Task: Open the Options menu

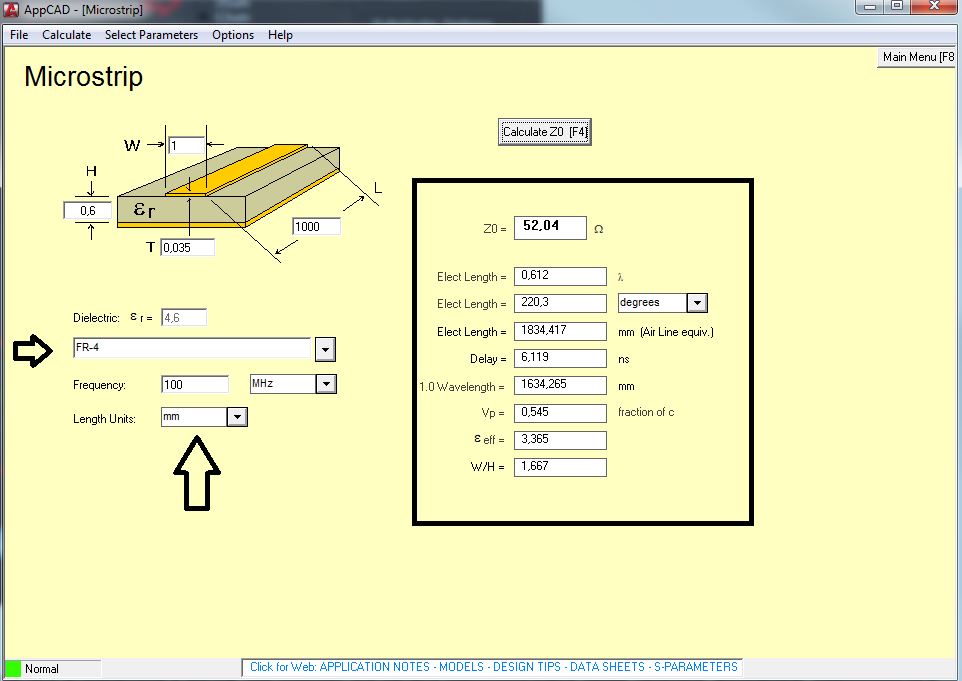Action: tap(233, 35)
